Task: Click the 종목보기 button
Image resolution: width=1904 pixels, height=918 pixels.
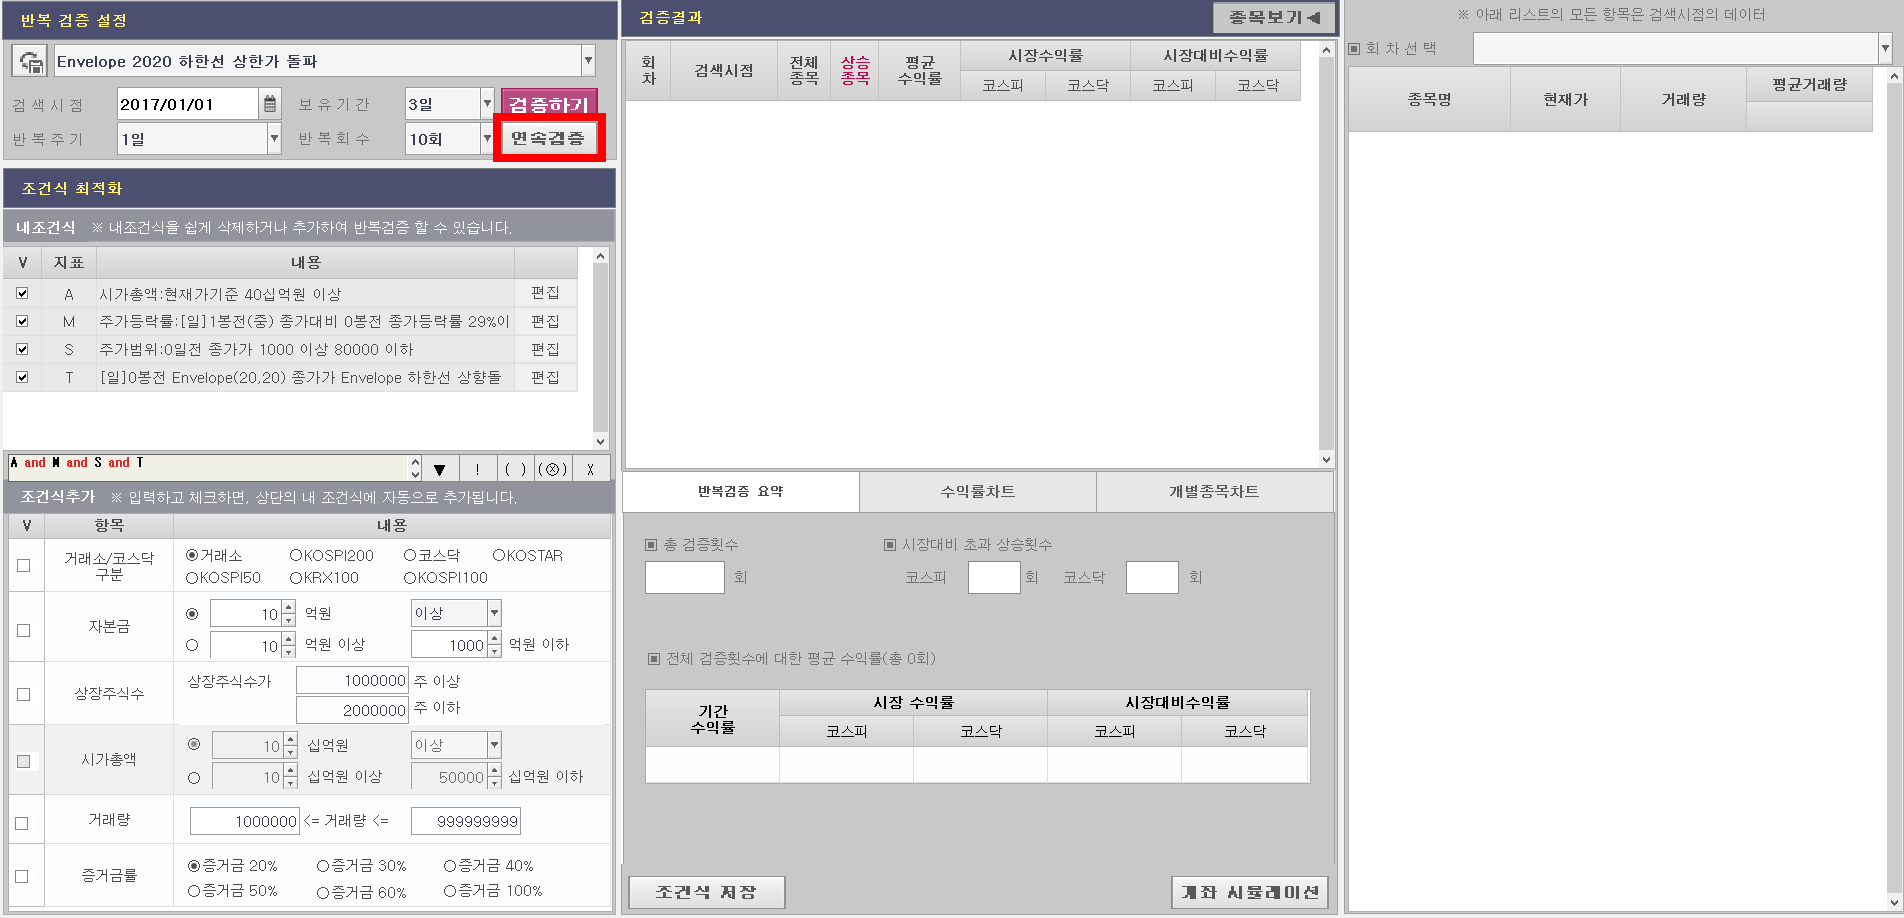Action: tap(1274, 17)
